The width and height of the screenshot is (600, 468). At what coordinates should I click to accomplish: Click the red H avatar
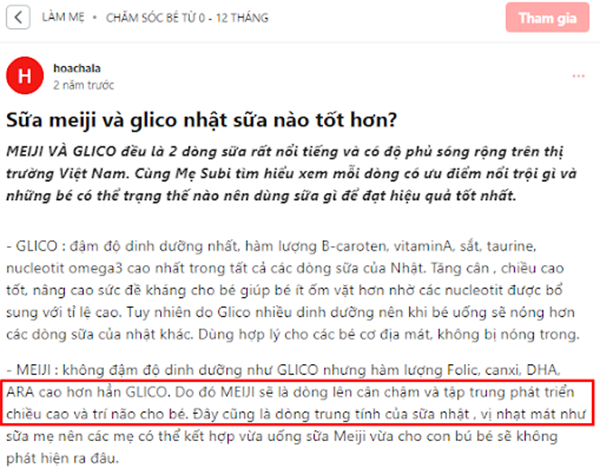coord(25,75)
